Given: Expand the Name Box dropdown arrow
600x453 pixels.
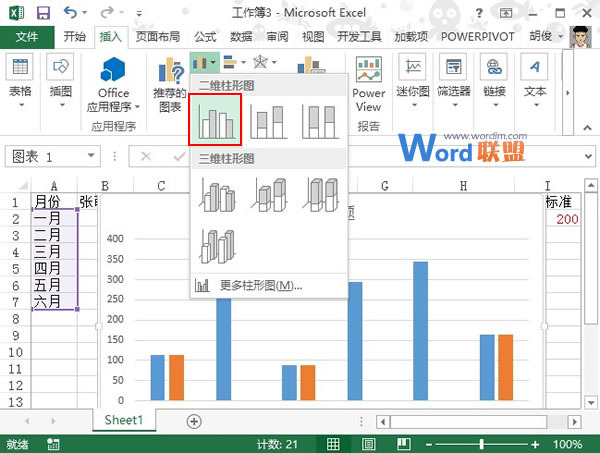Looking at the screenshot, I should 91,155.
